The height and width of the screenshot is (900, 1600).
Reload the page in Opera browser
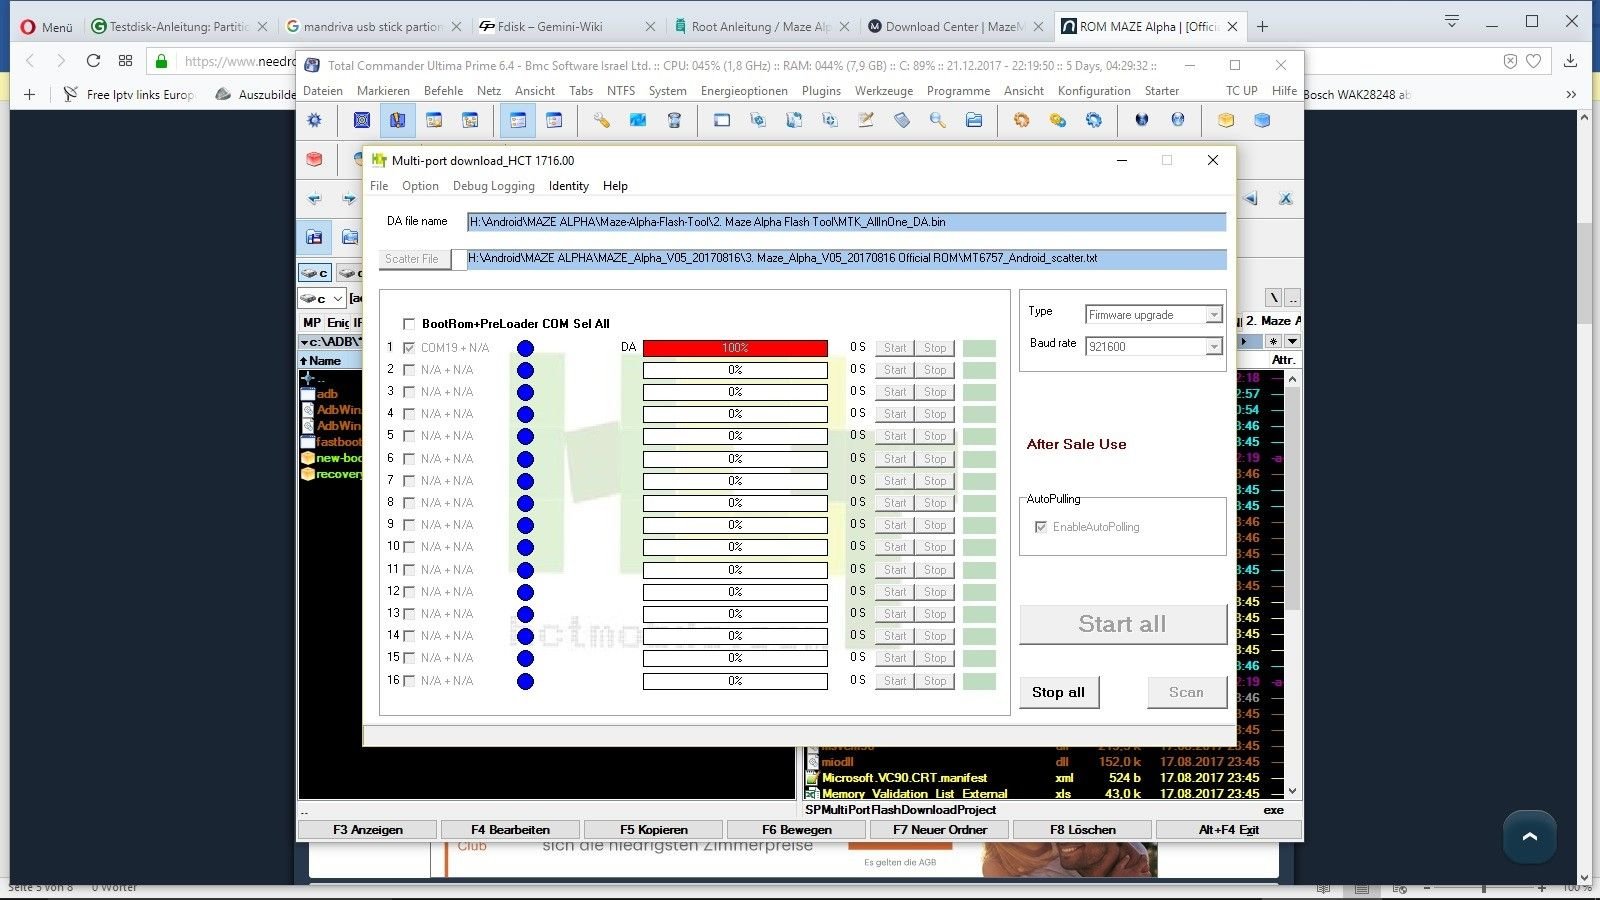point(93,61)
